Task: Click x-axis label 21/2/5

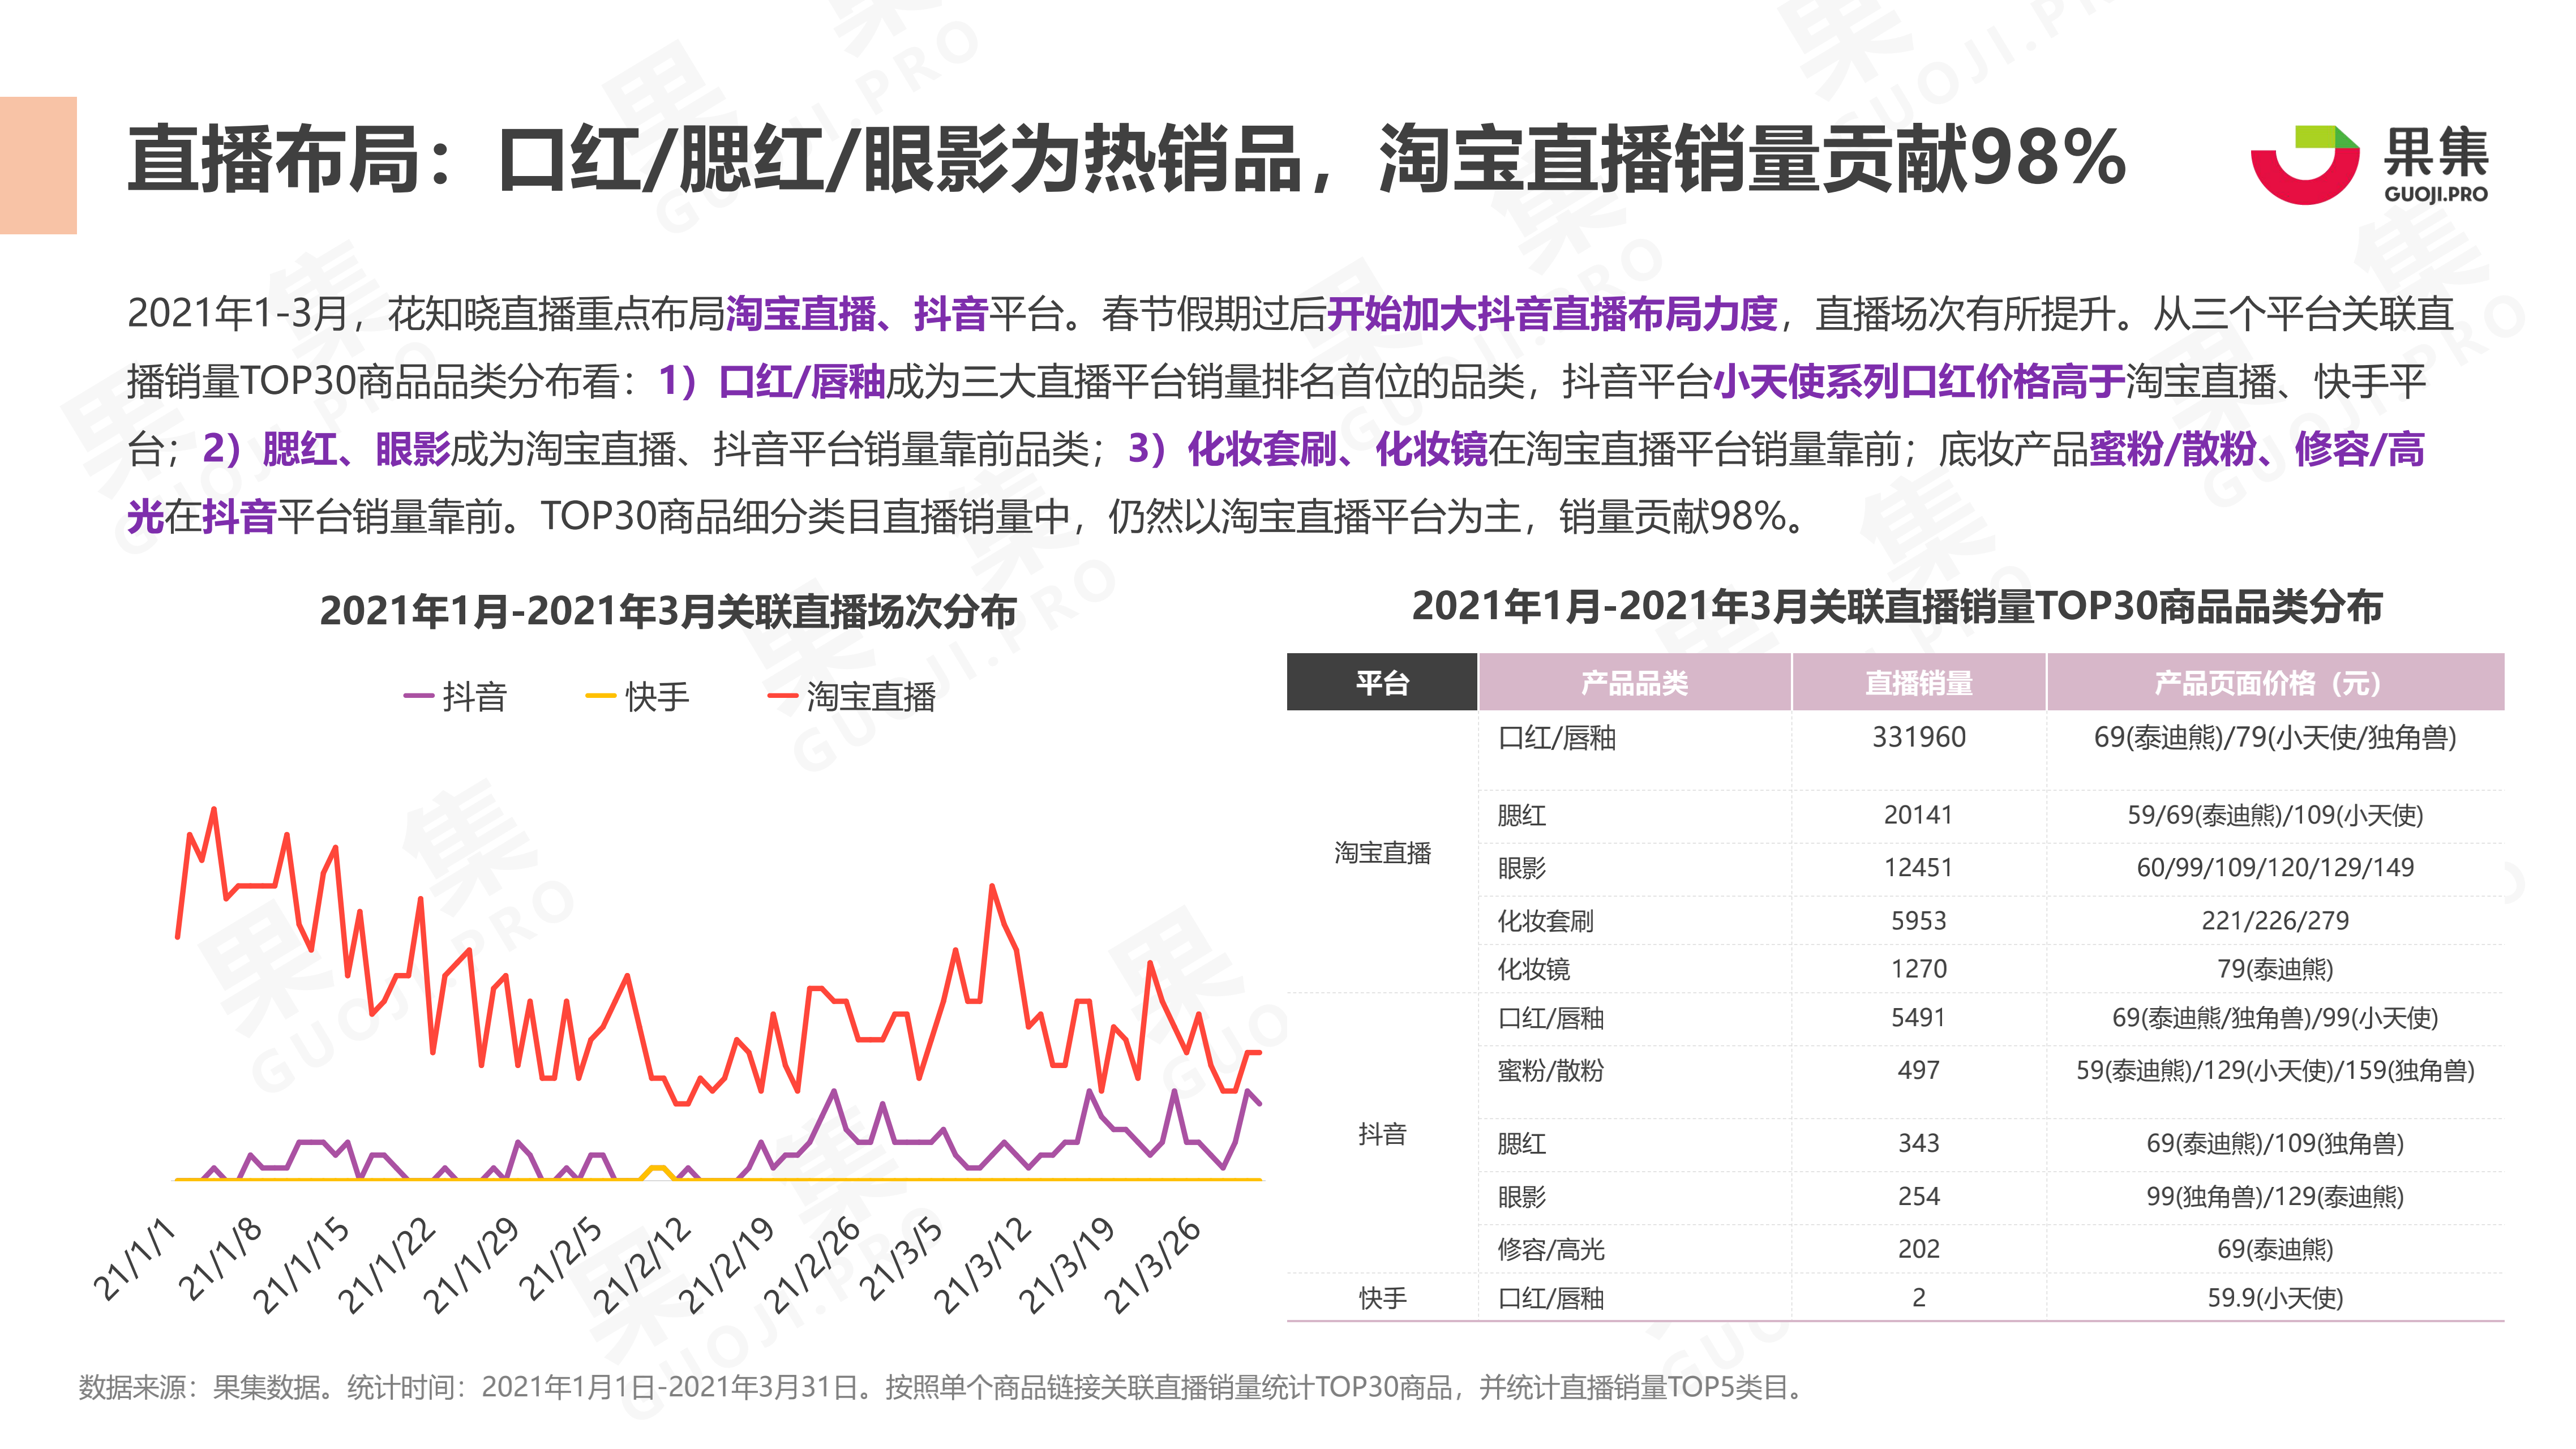Action: [561, 1260]
